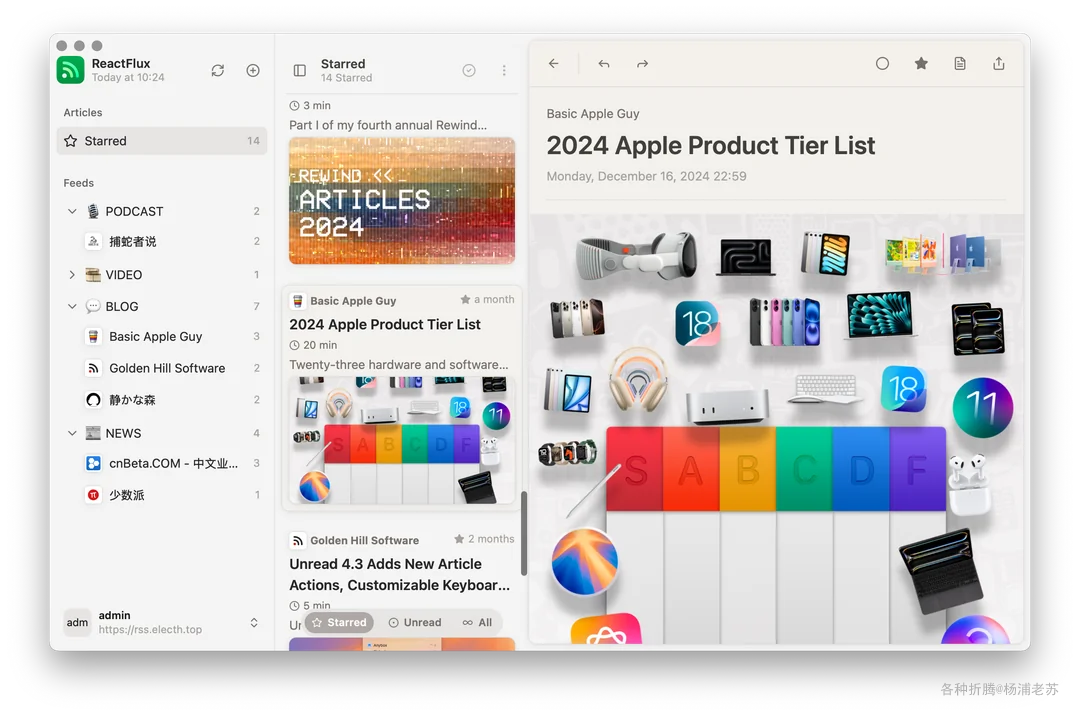Mark all as read checkmark icon

pyautogui.click(x=469, y=70)
